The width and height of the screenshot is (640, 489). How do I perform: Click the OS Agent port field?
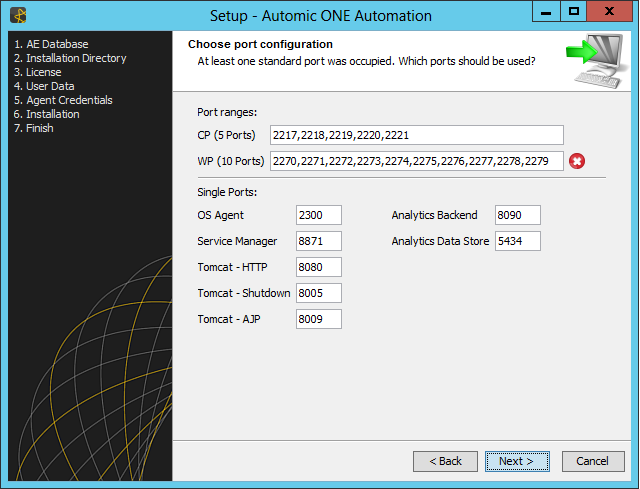(319, 215)
